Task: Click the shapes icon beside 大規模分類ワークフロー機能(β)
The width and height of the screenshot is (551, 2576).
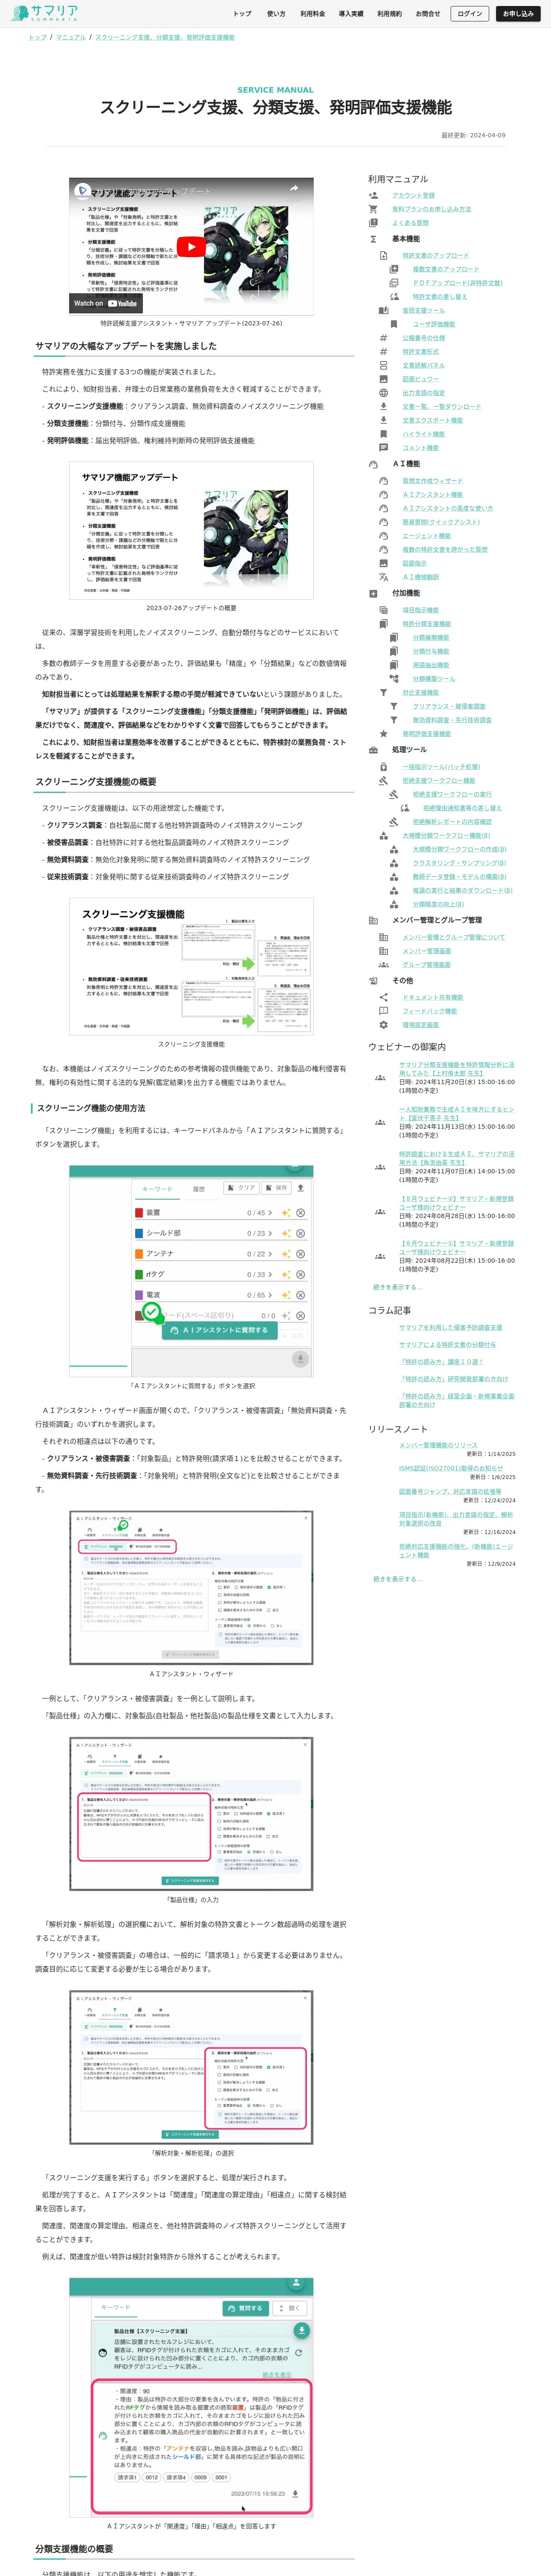Action: point(383,836)
